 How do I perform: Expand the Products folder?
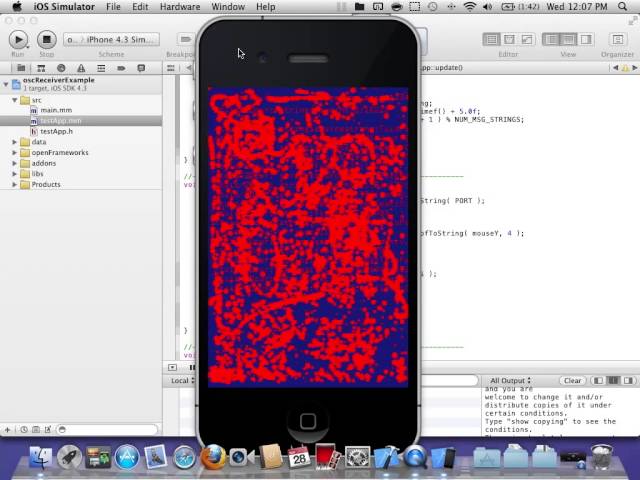click(14, 184)
